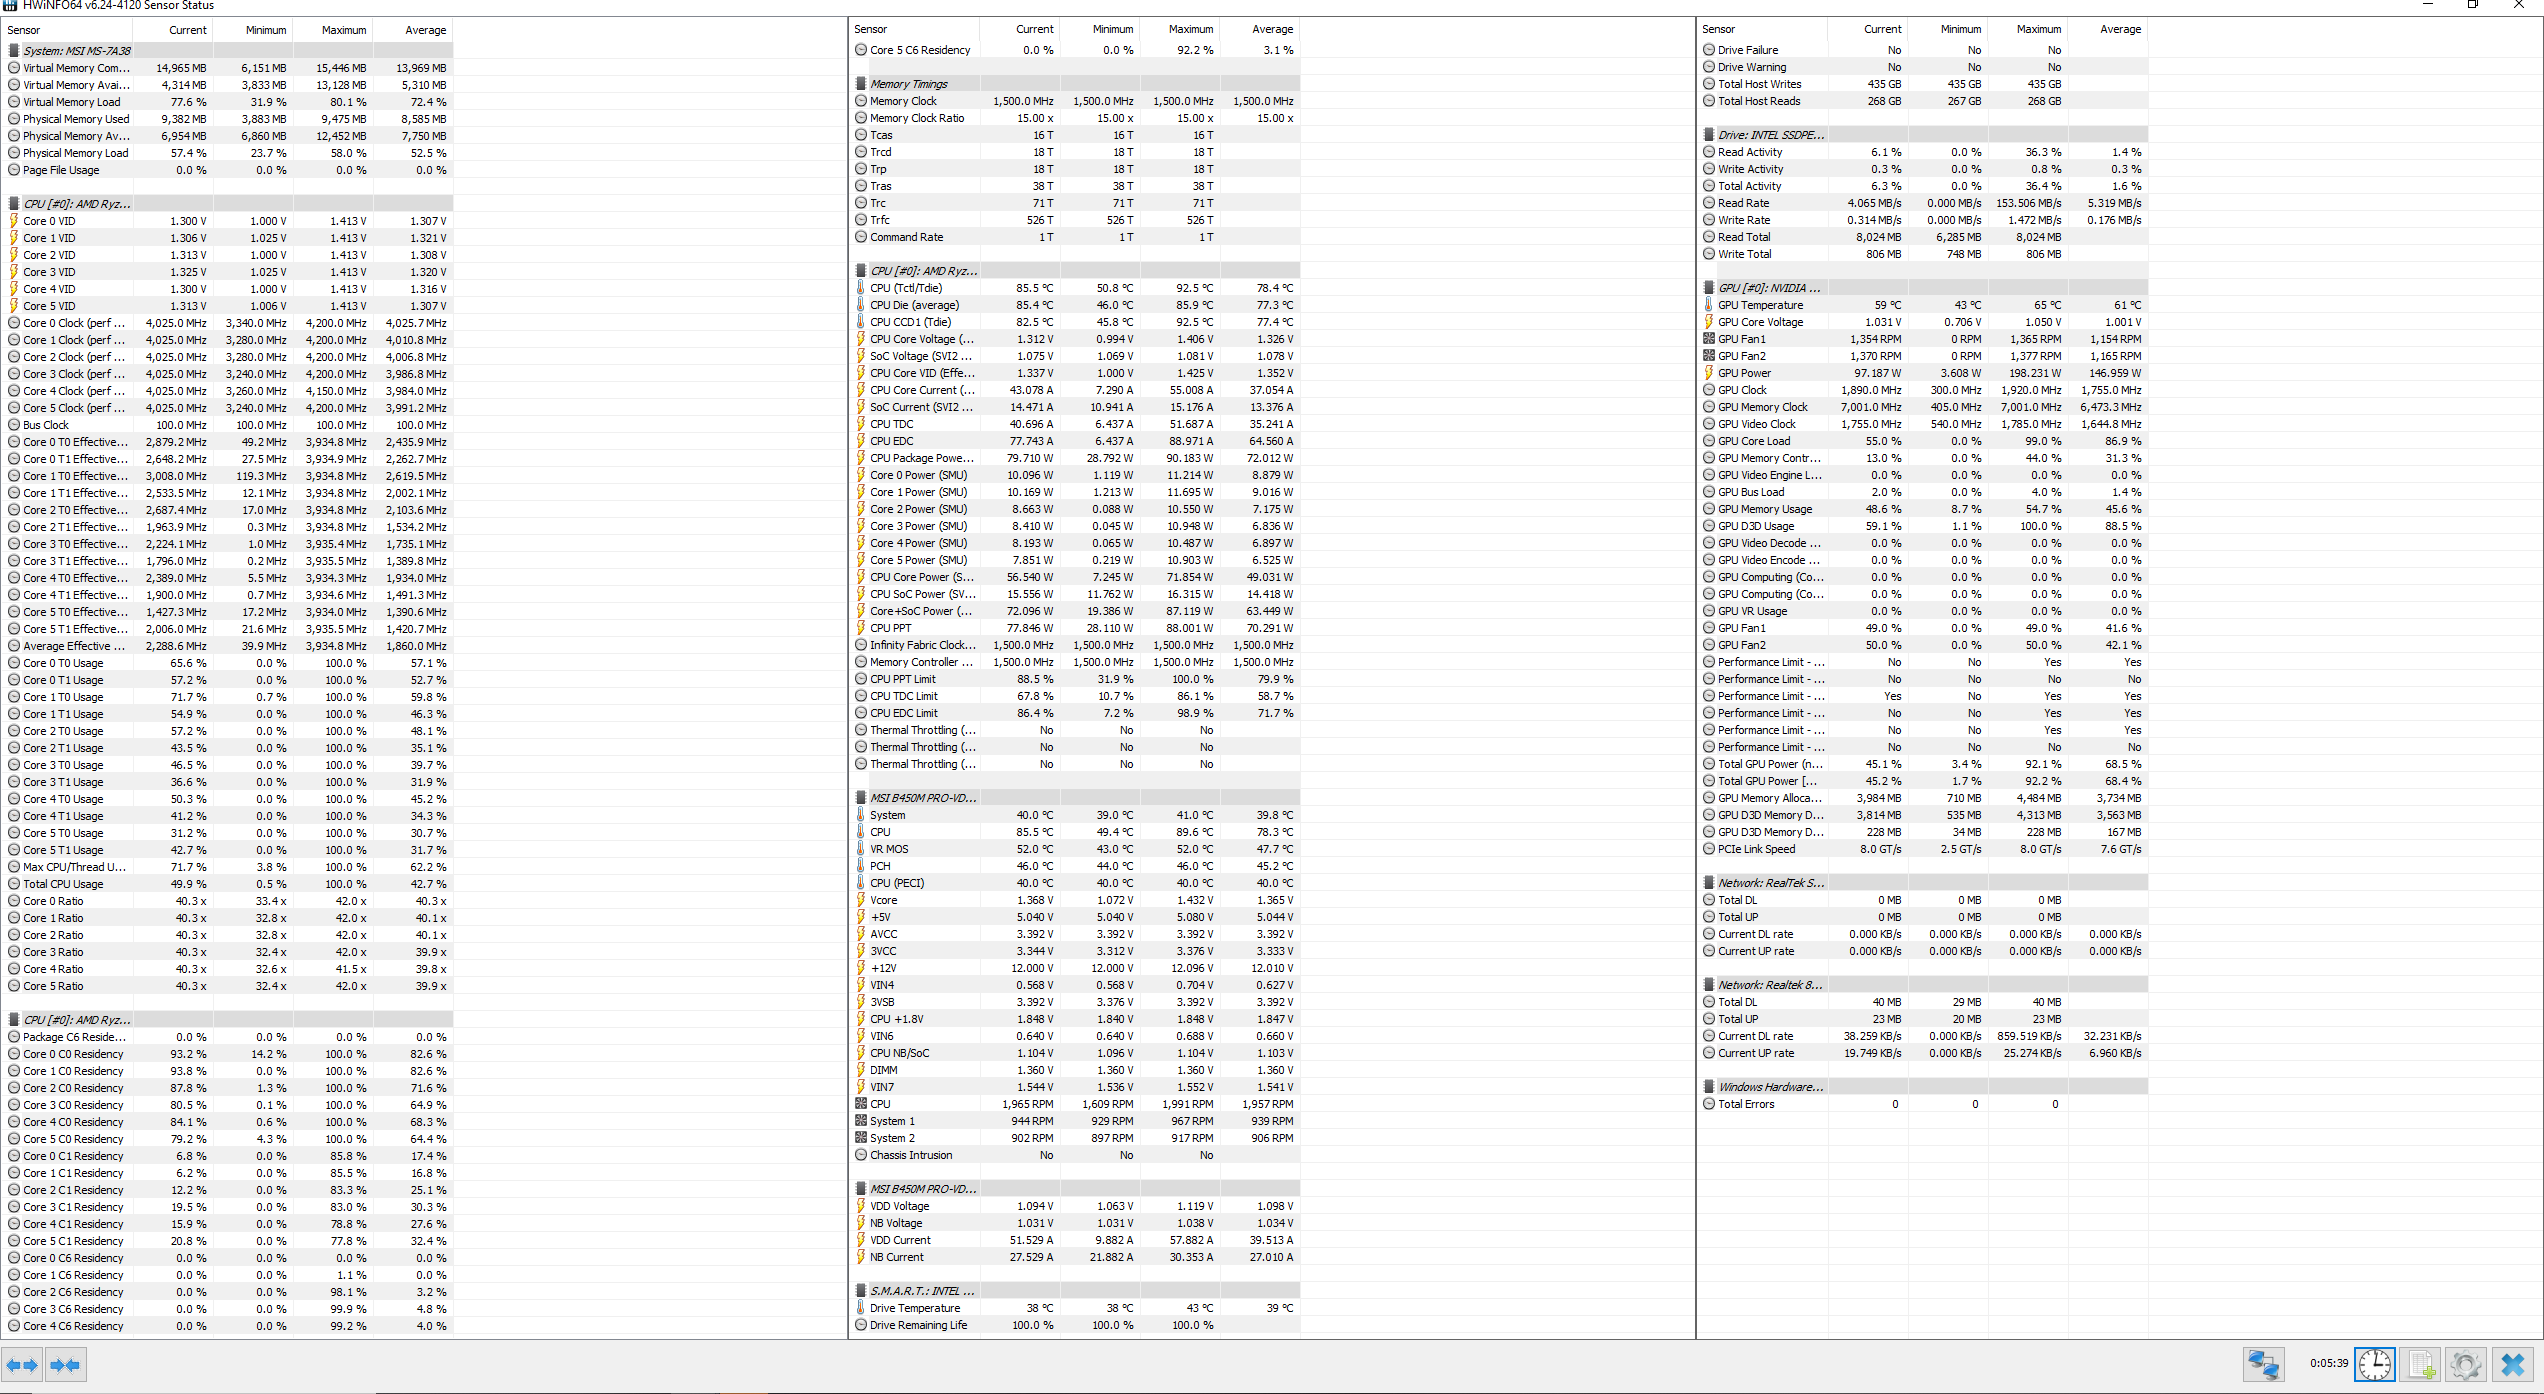The height and width of the screenshot is (1394, 2544).
Task: Click CPU (Tctl/Tdie) thermometer icon
Action: click(x=861, y=288)
